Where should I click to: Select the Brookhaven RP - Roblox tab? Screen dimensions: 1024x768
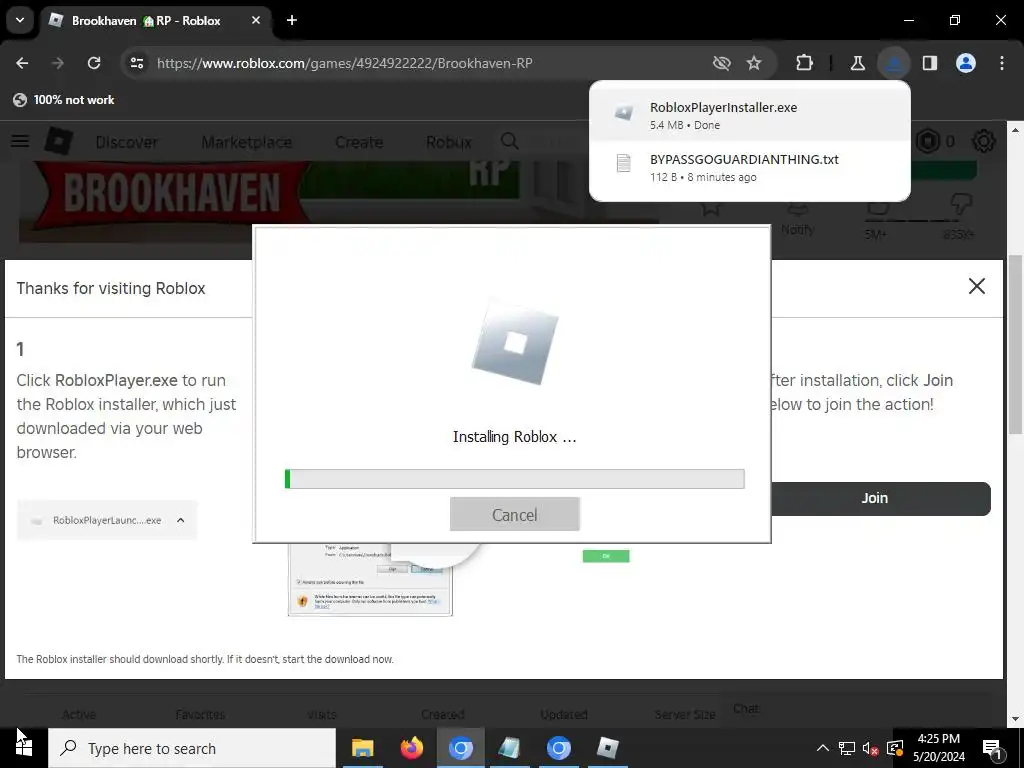[155, 21]
